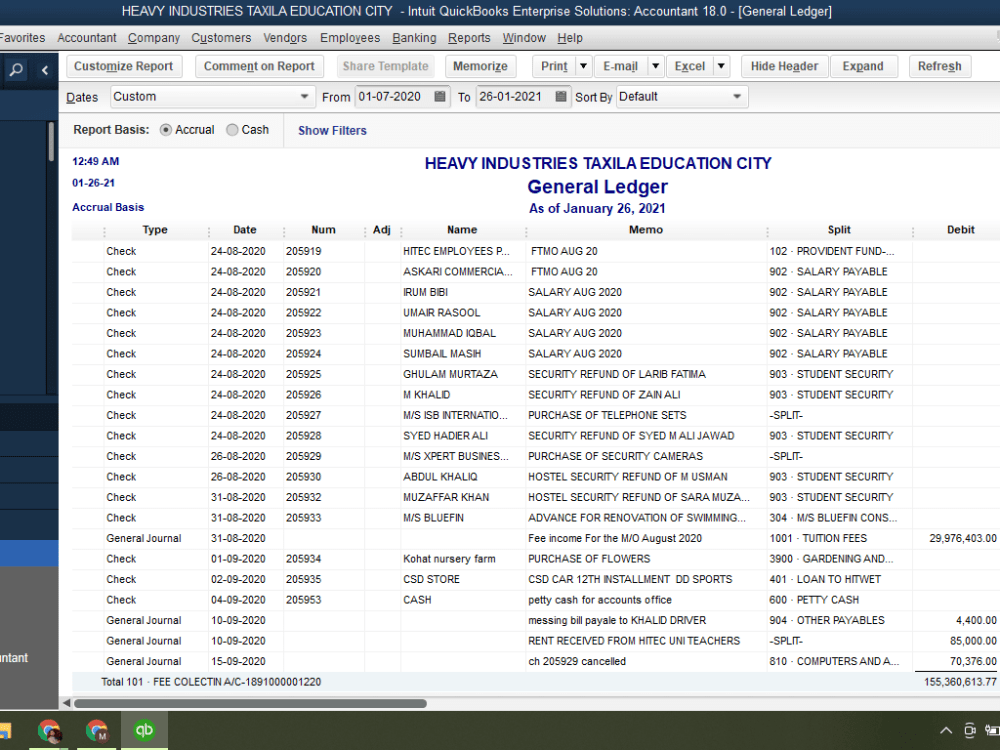1000x750 pixels.
Task: Expand the Excel dropdown arrow
Action: tap(721, 66)
